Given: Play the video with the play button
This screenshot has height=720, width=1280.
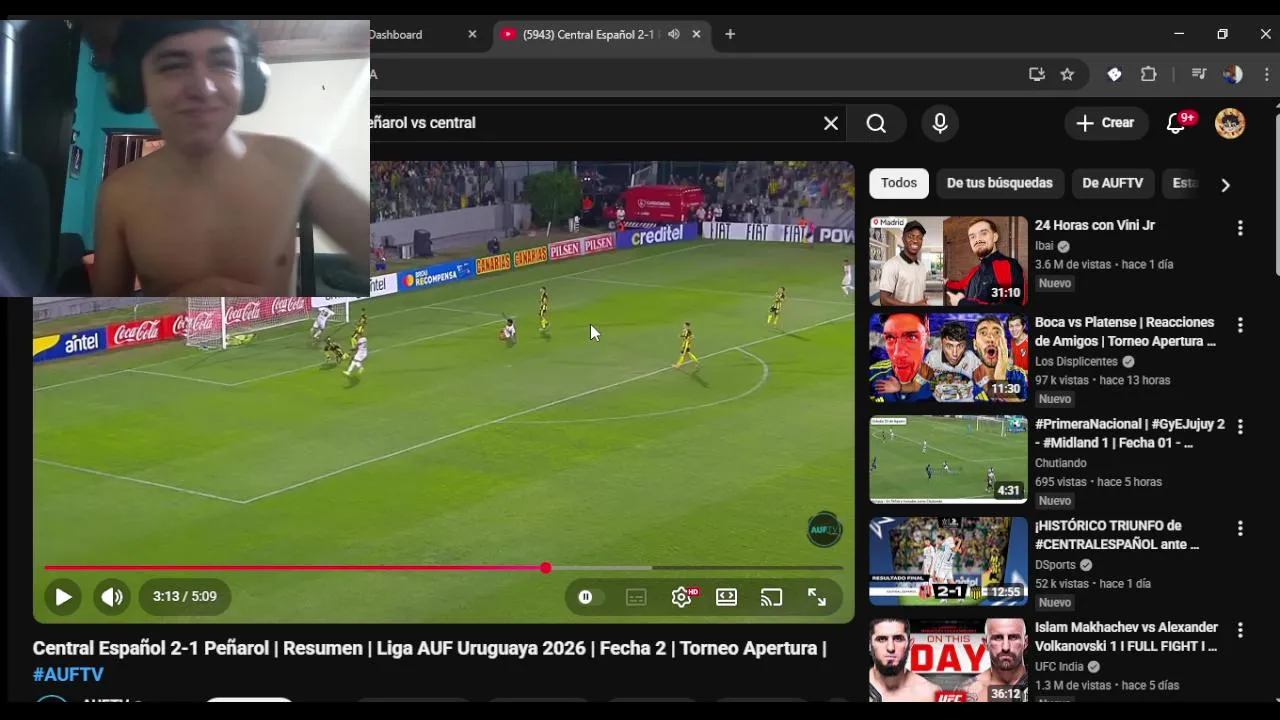Looking at the screenshot, I should coord(62,597).
